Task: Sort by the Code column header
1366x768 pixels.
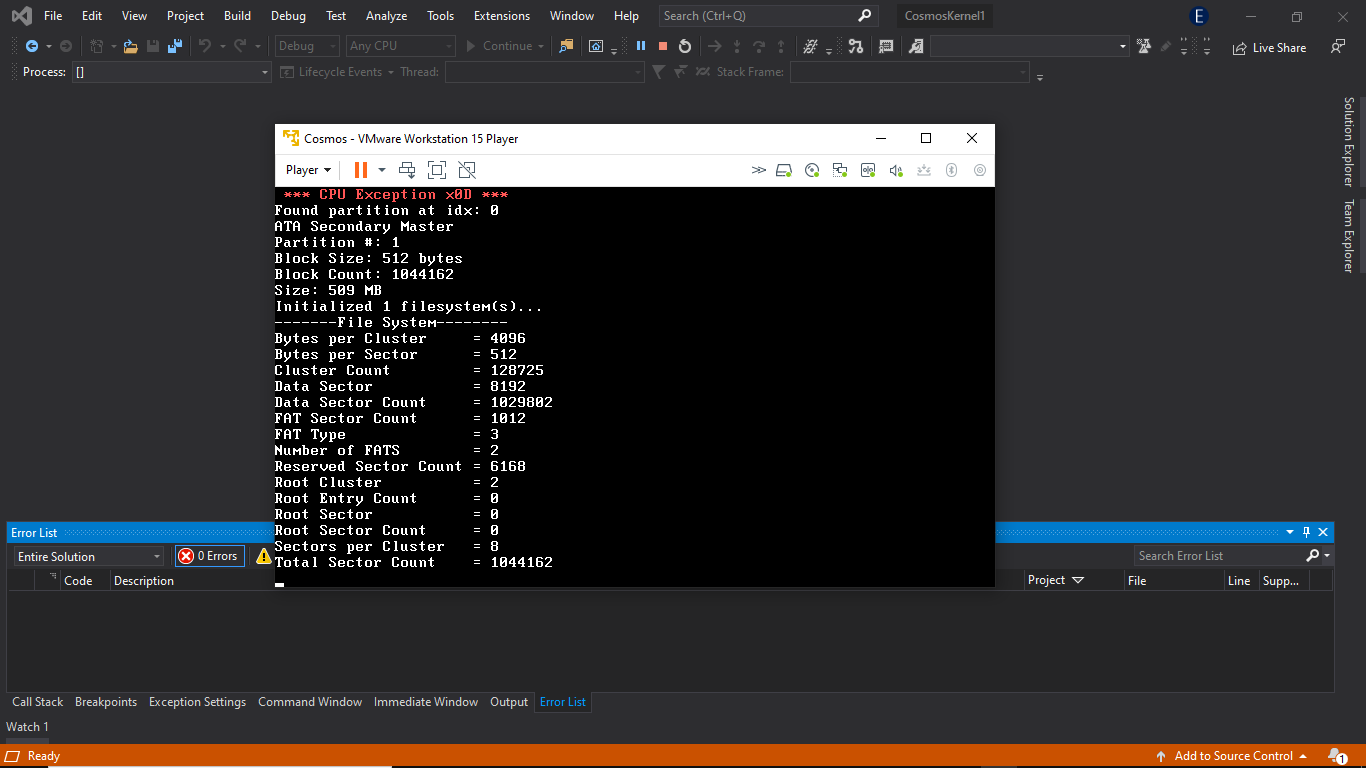Action: pos(78,581)
